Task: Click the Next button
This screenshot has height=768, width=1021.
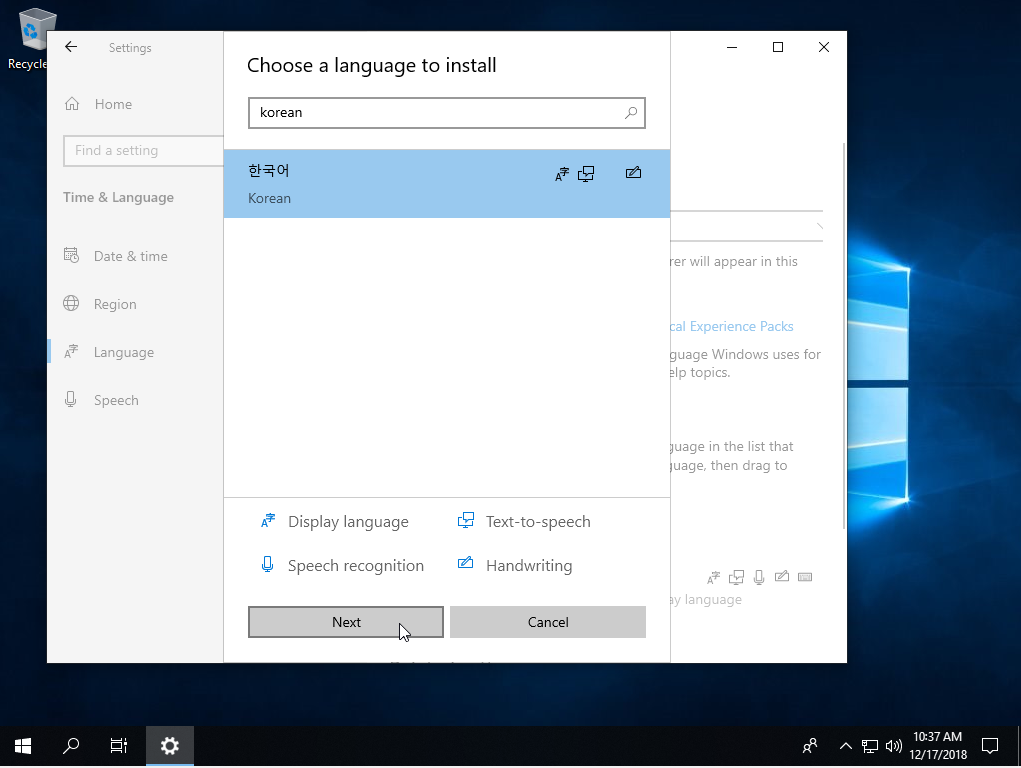Action: pos(346,622)
